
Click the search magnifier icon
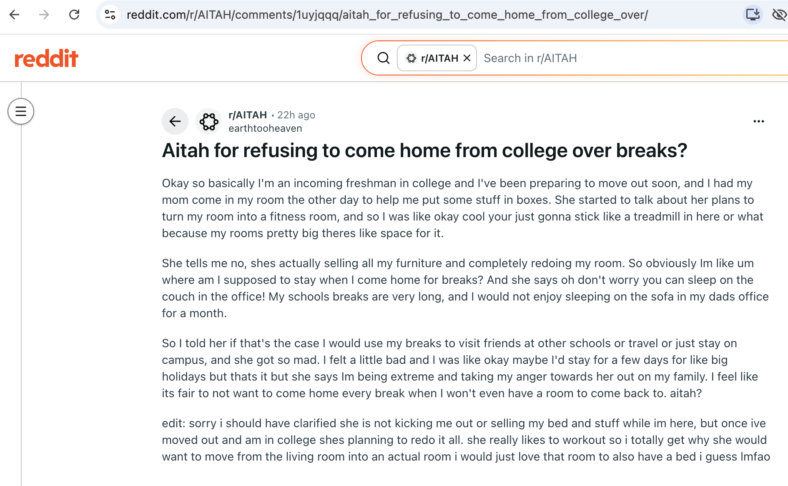pos(383,58)
